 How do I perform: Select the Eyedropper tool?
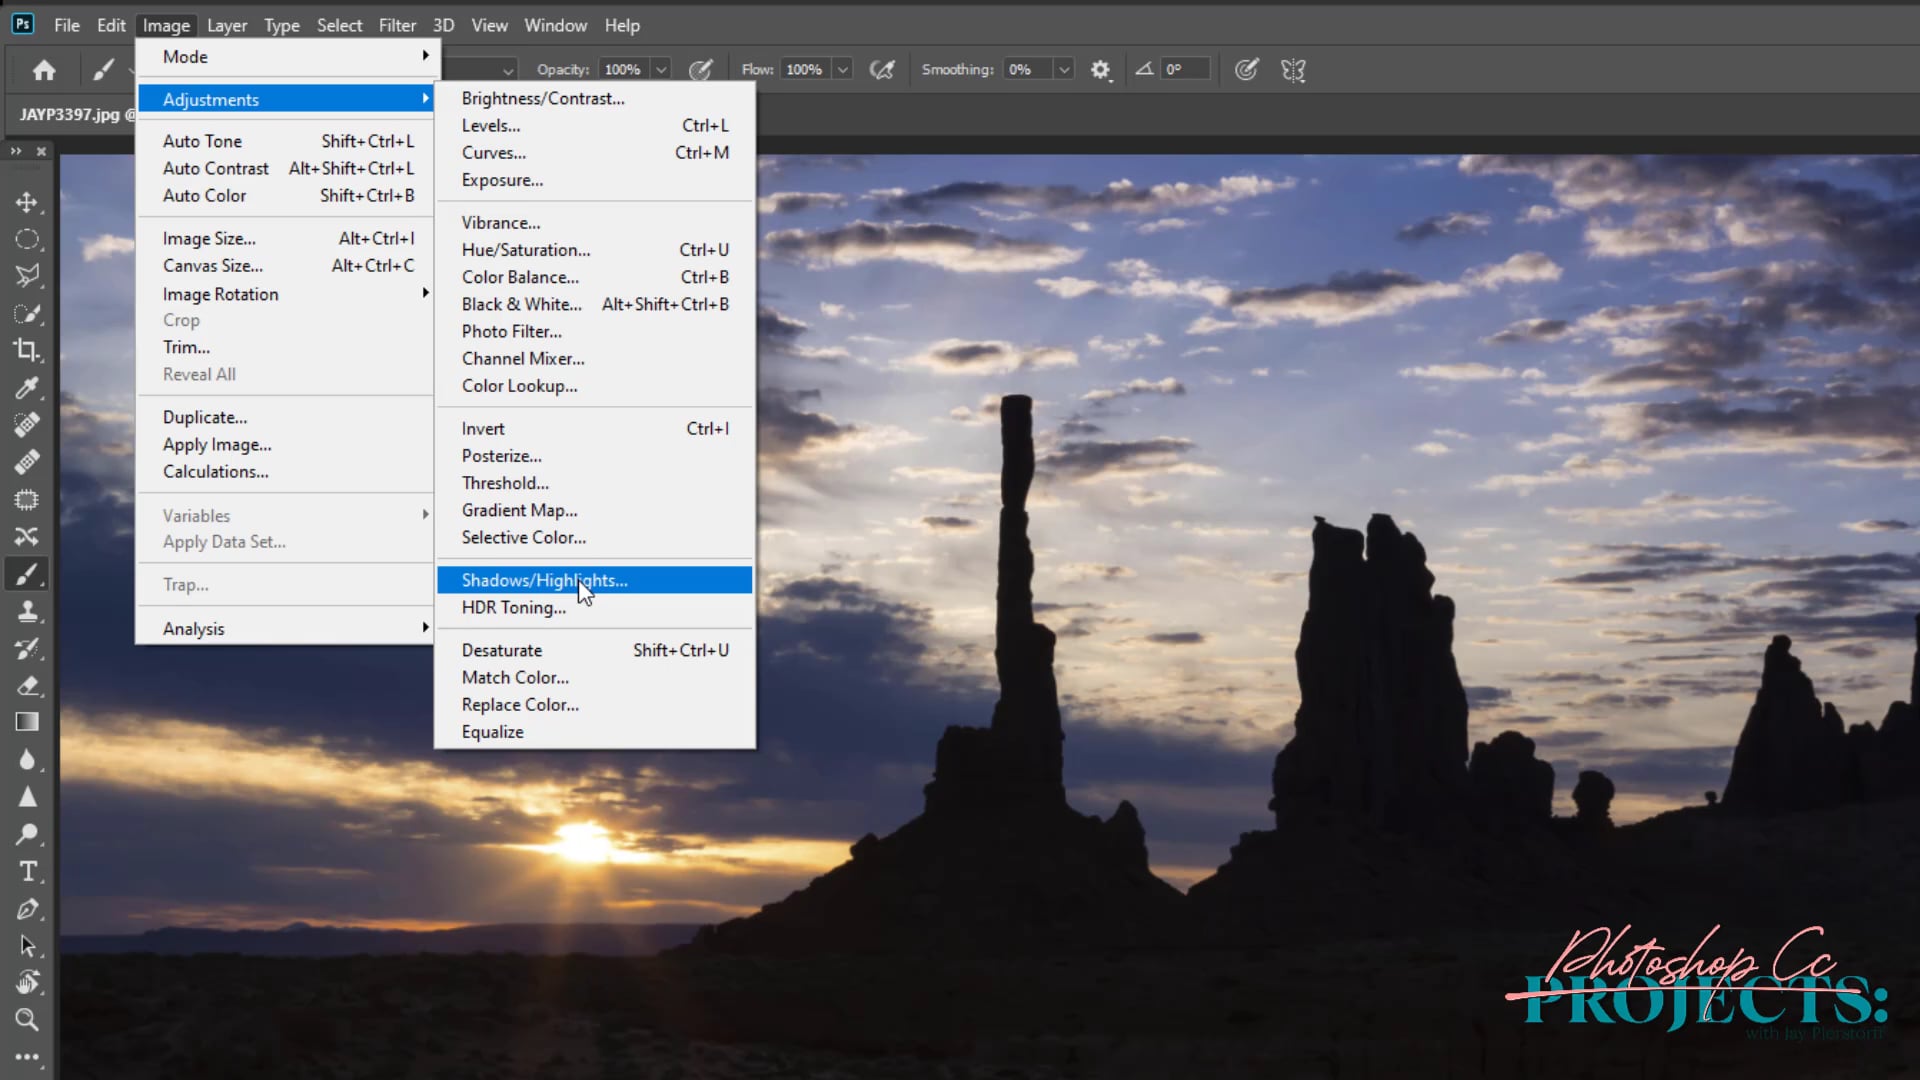click(x=27, y=388)
